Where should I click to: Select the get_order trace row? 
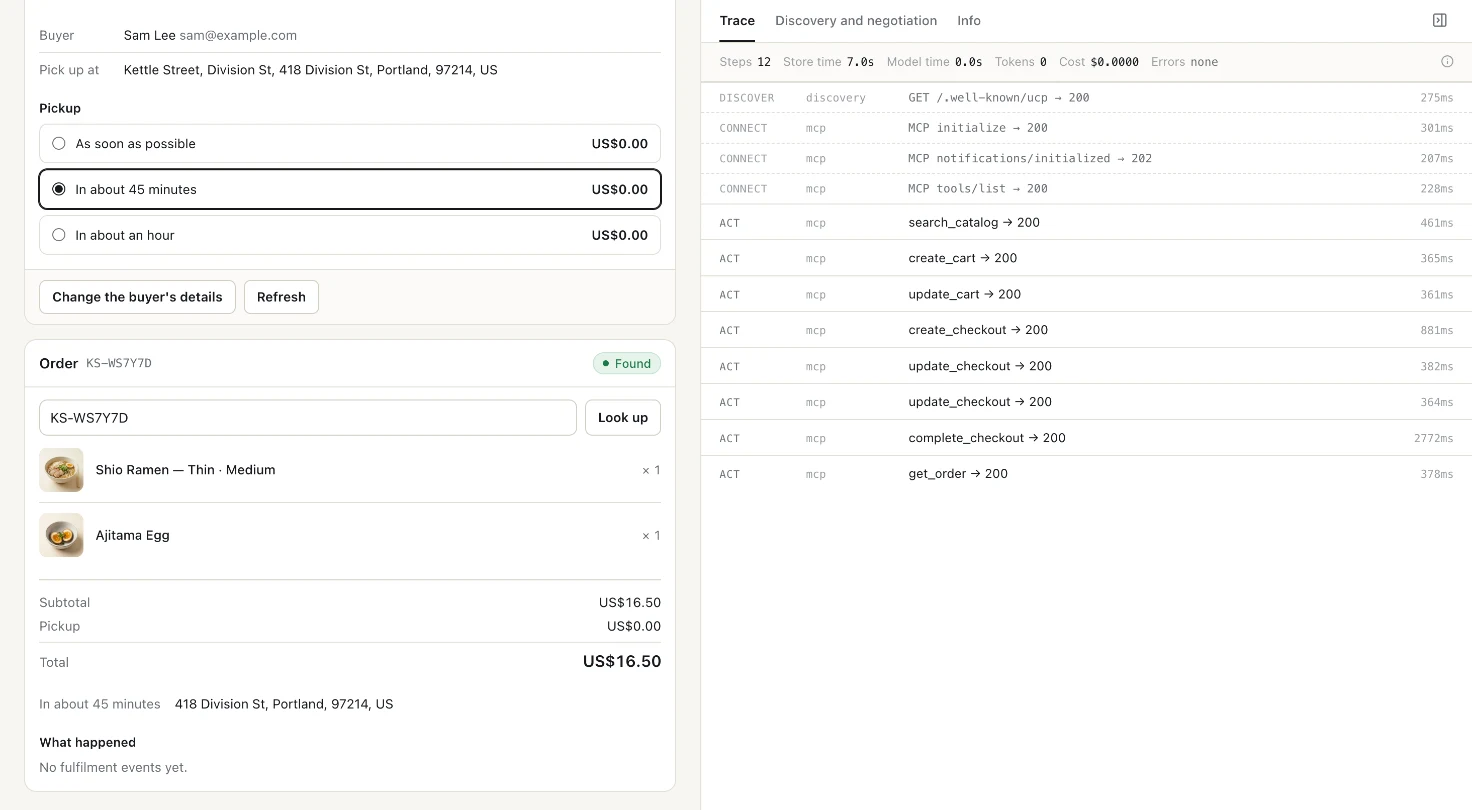tap(1086, 474)
